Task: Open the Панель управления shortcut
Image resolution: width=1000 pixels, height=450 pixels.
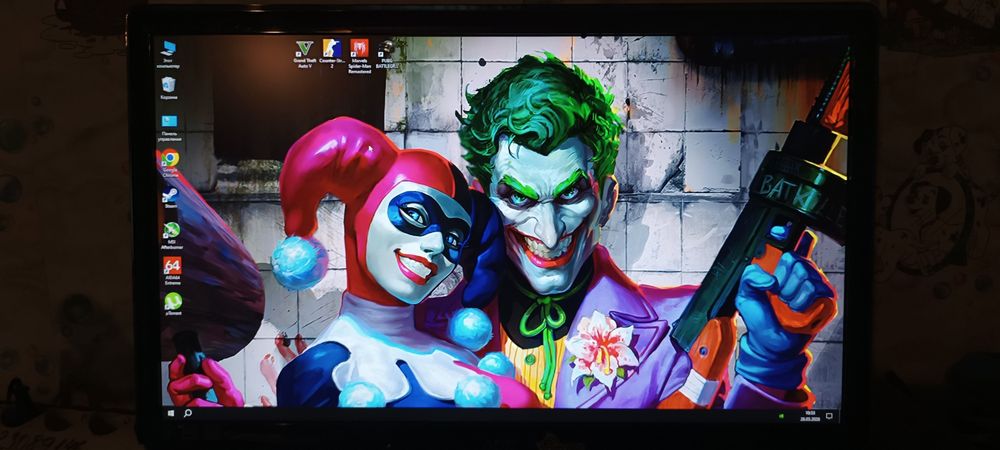Action: (169, 127)
